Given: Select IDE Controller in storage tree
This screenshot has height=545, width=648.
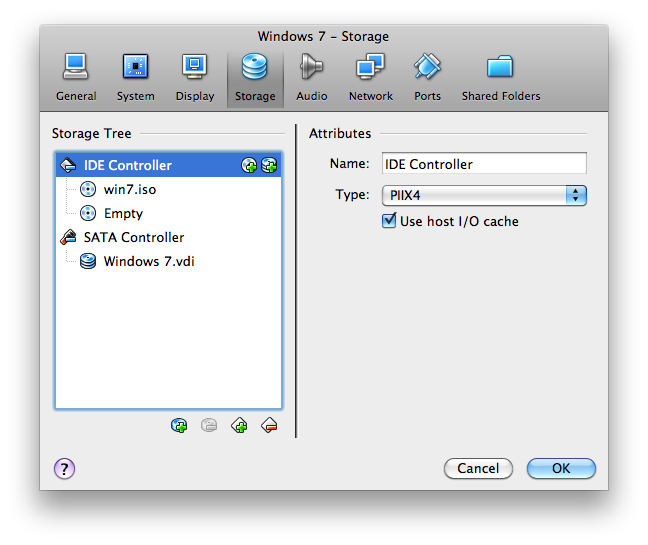Looking at the screenshot, I should point(169,165).
